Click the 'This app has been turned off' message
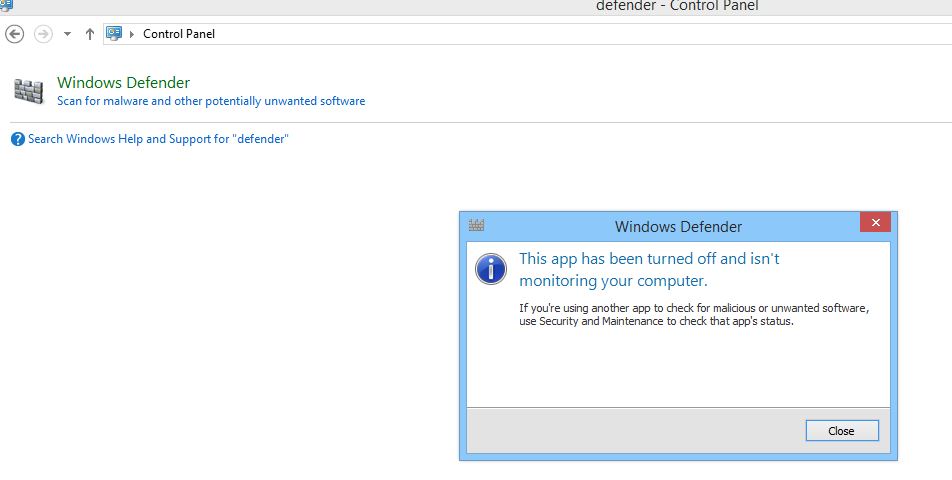 pos(649,269)
